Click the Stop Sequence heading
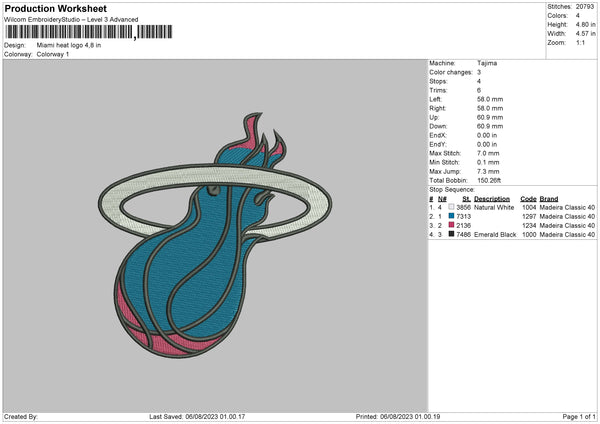This screenshot has width=600, height=424. (452, 189)
